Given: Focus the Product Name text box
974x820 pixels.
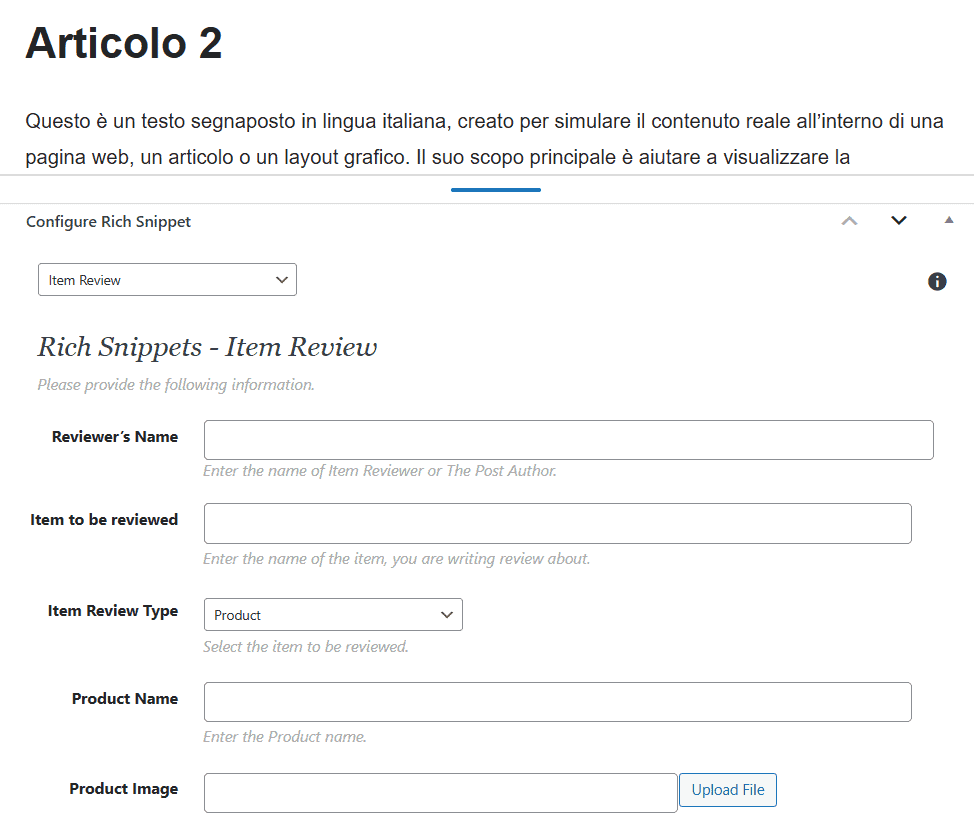Looking at the screenshot, I should 558,702.
